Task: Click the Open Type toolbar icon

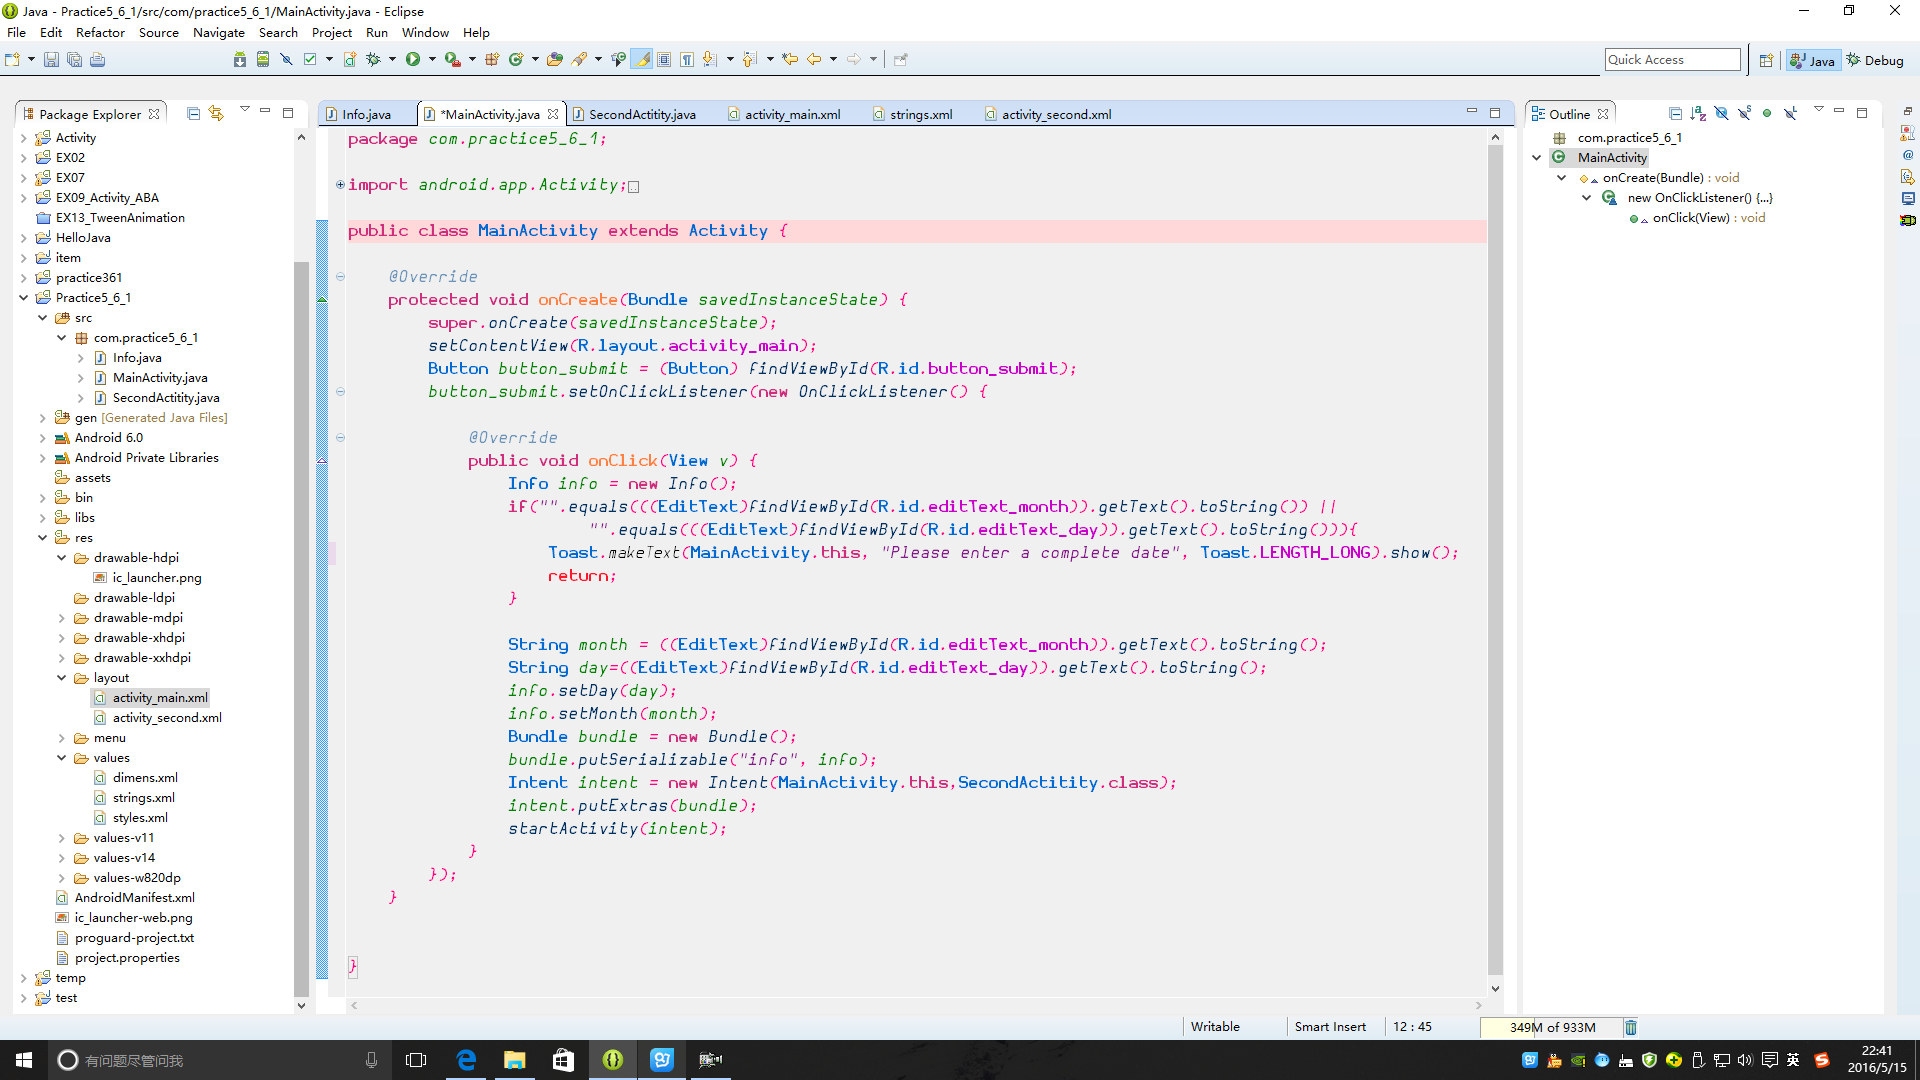Action: (555, 60)
